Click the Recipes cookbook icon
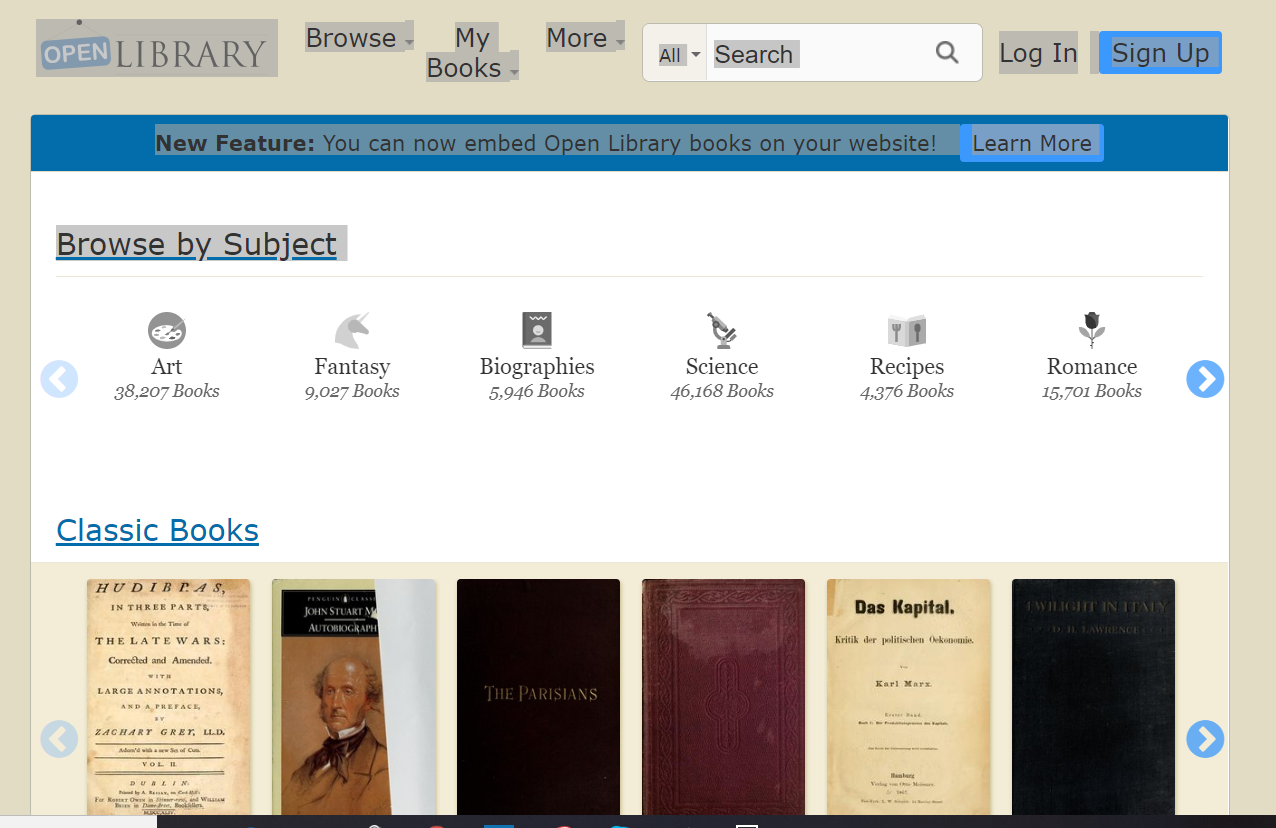The width and height of the screenshot is (1276, 828). [907, 330]
